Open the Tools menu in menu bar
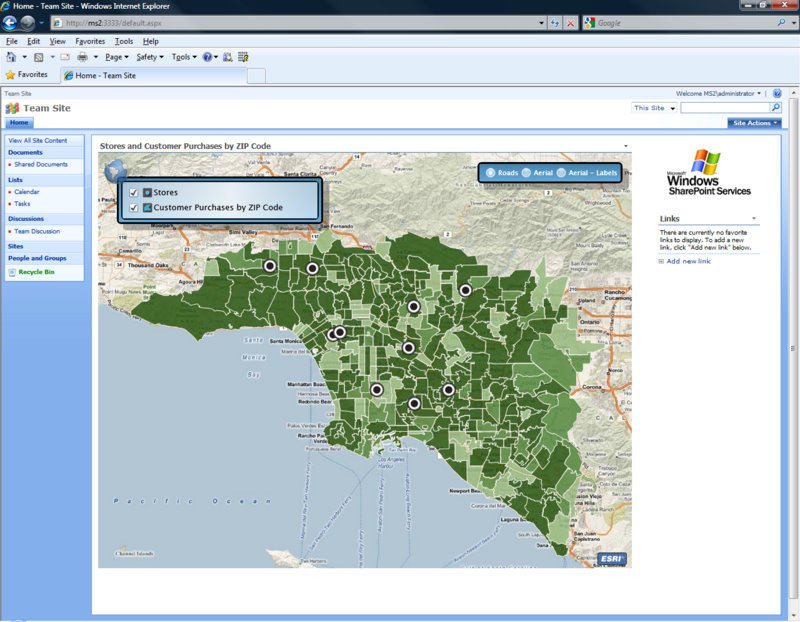The image size is (800, 622). click(x=124, y=41)
